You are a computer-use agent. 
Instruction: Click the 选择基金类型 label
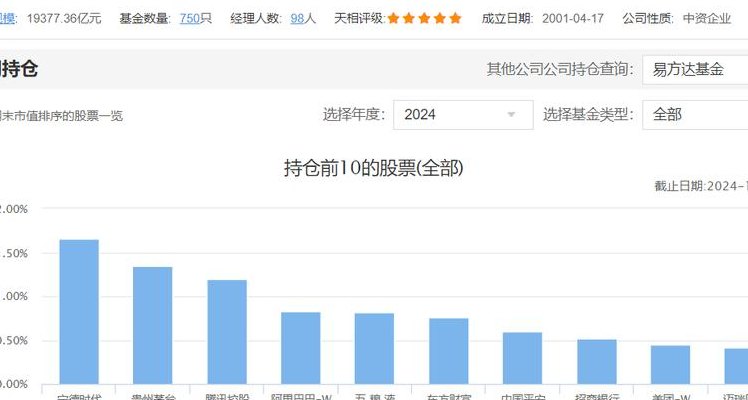pyautogui.click(x=589, y=114)
